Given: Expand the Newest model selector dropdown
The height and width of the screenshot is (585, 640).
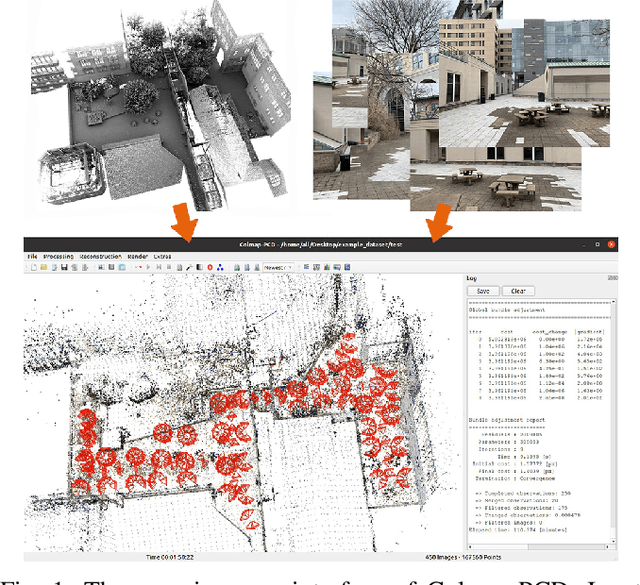Looking at the screenshot, I should [278, 268].
